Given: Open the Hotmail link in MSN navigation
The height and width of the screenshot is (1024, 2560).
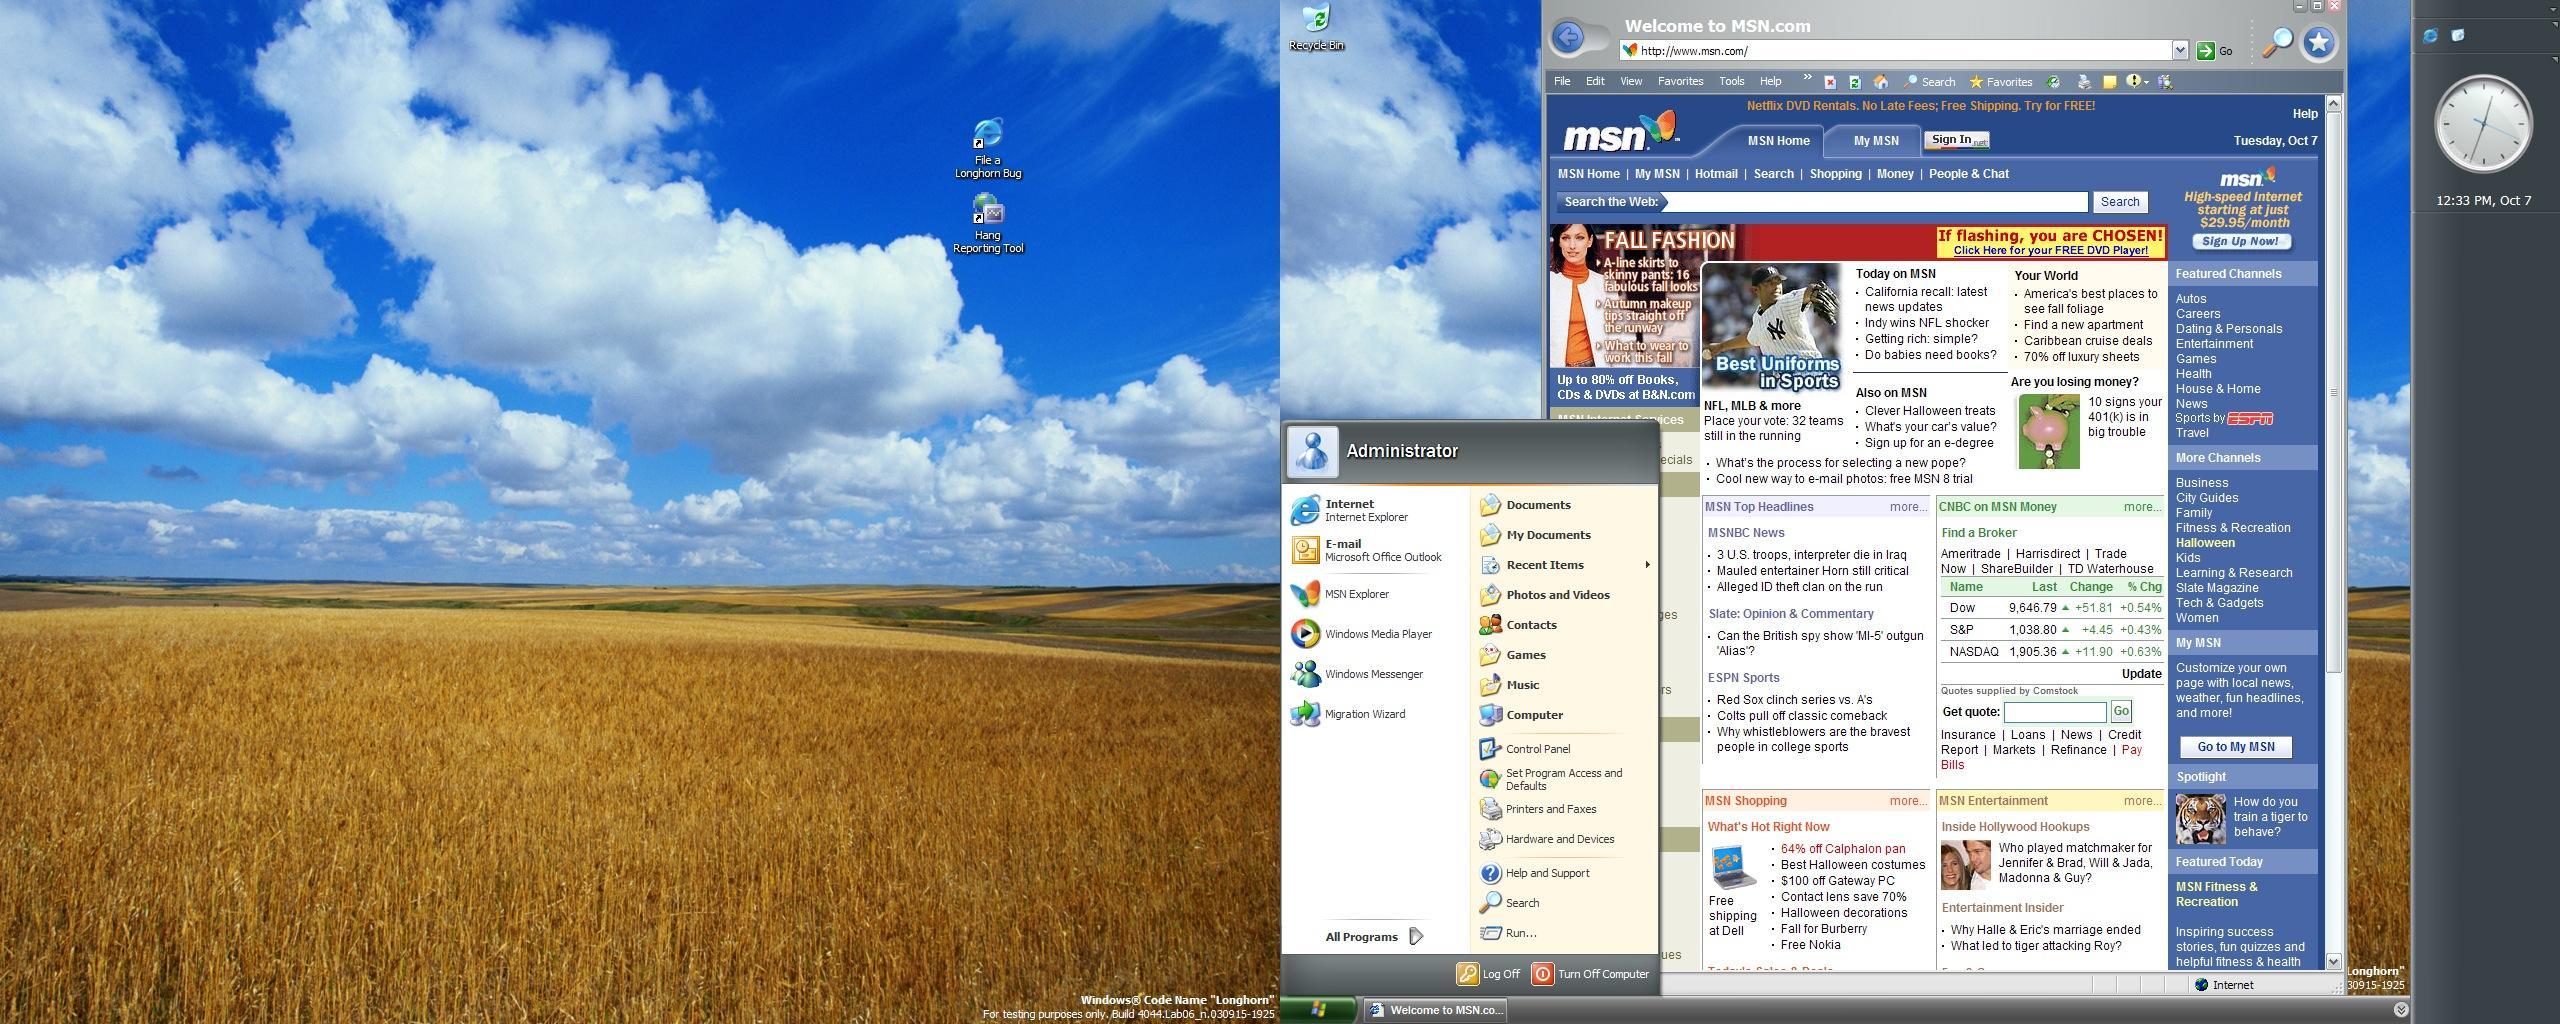Looking at the screenshot, I should pyautogui.click(x=1715, y=174).
